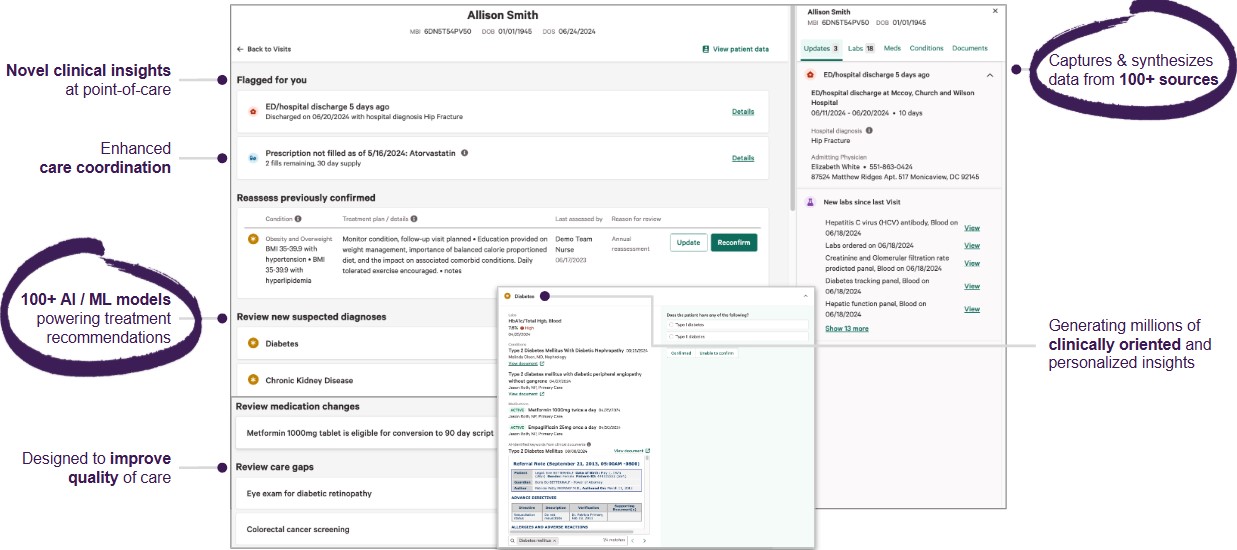View the Hepatitis C virus antibody lab
Image resolution: width=1237 pixels, height=550 pixels.
(971, 228)
